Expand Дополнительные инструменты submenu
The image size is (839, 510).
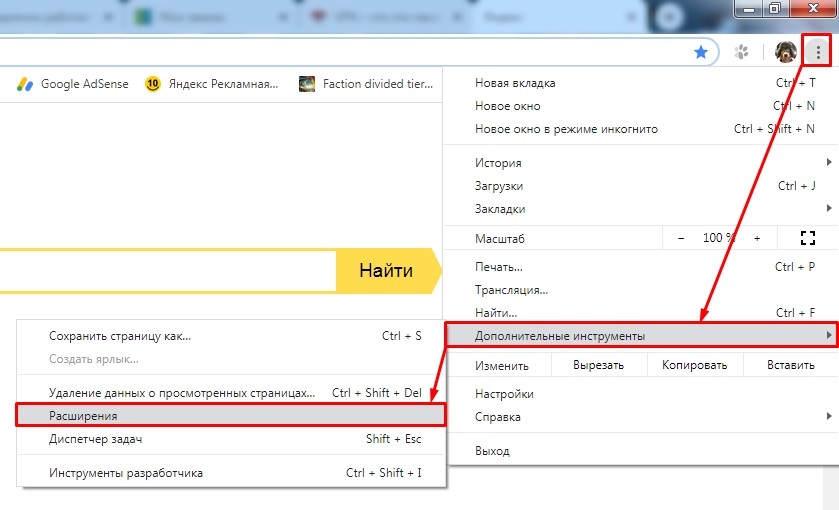coord(642,336)
